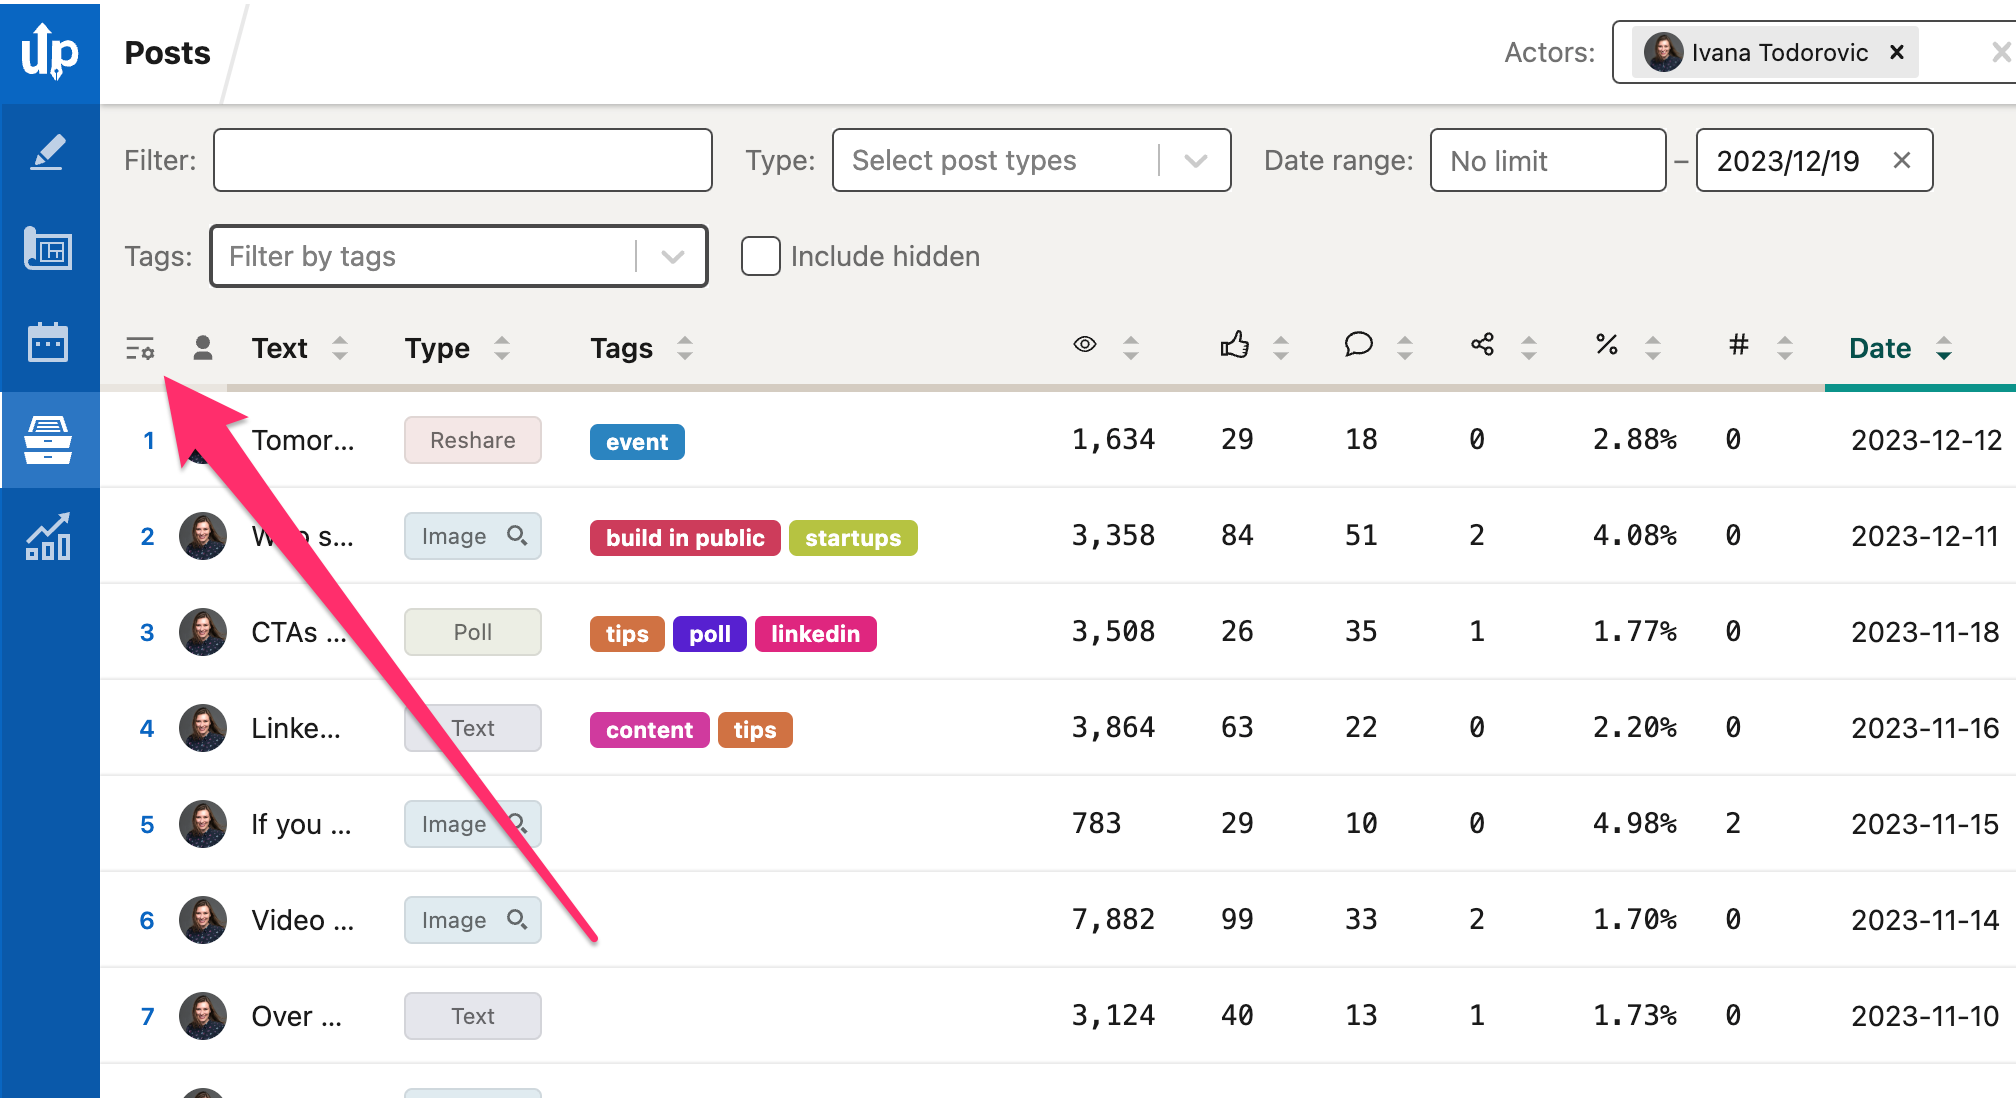Switch to the Posts page heading
The image size is (2016, 1098).
pos(166,52)
